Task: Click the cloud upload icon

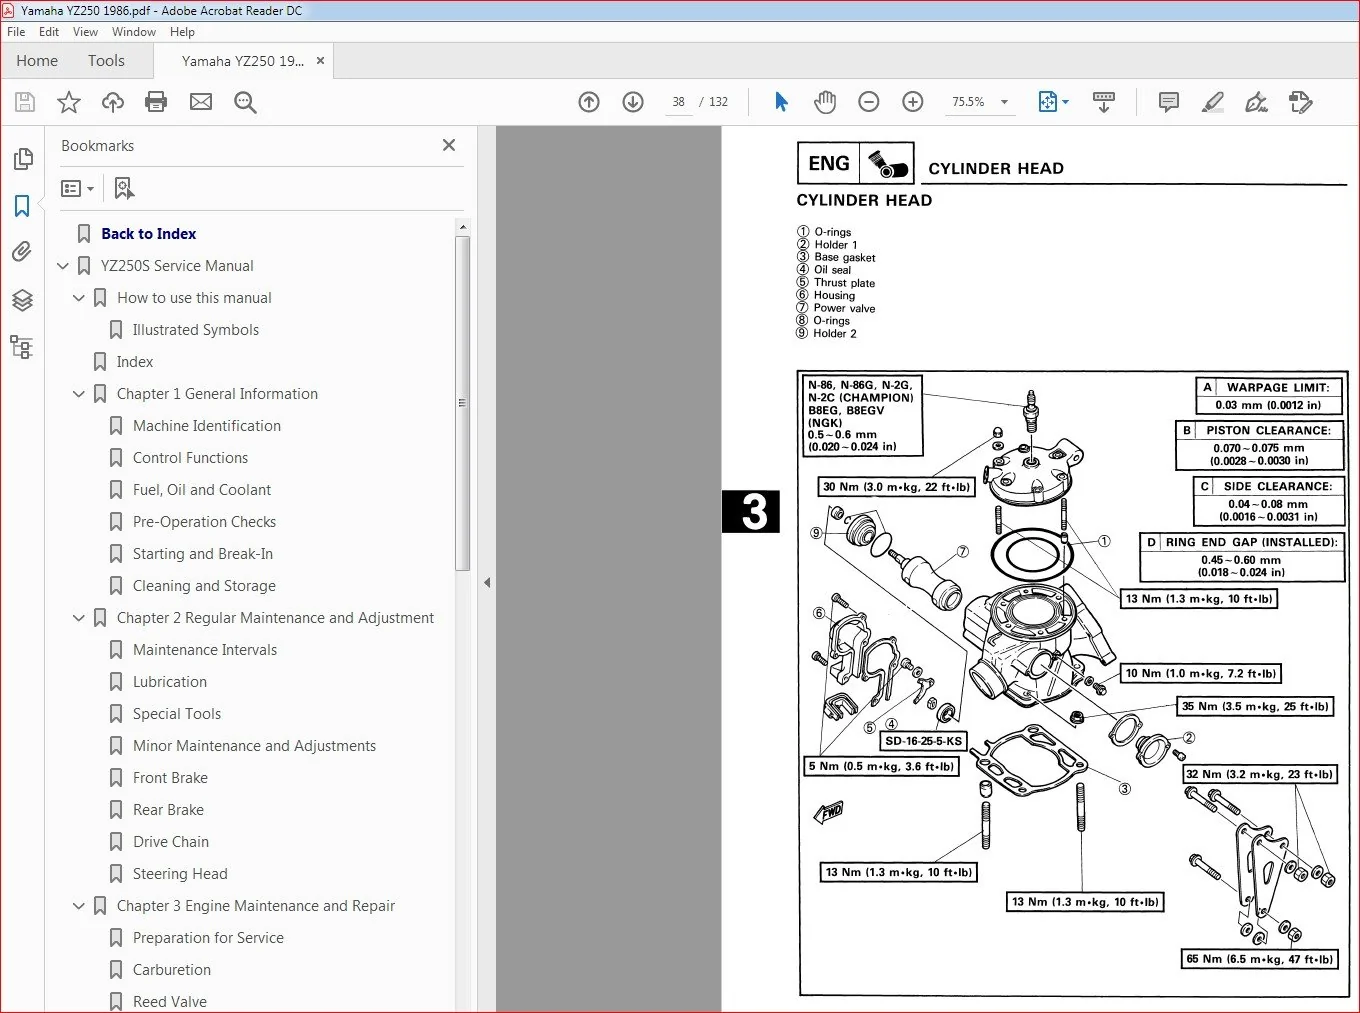Action: point(113,102)
